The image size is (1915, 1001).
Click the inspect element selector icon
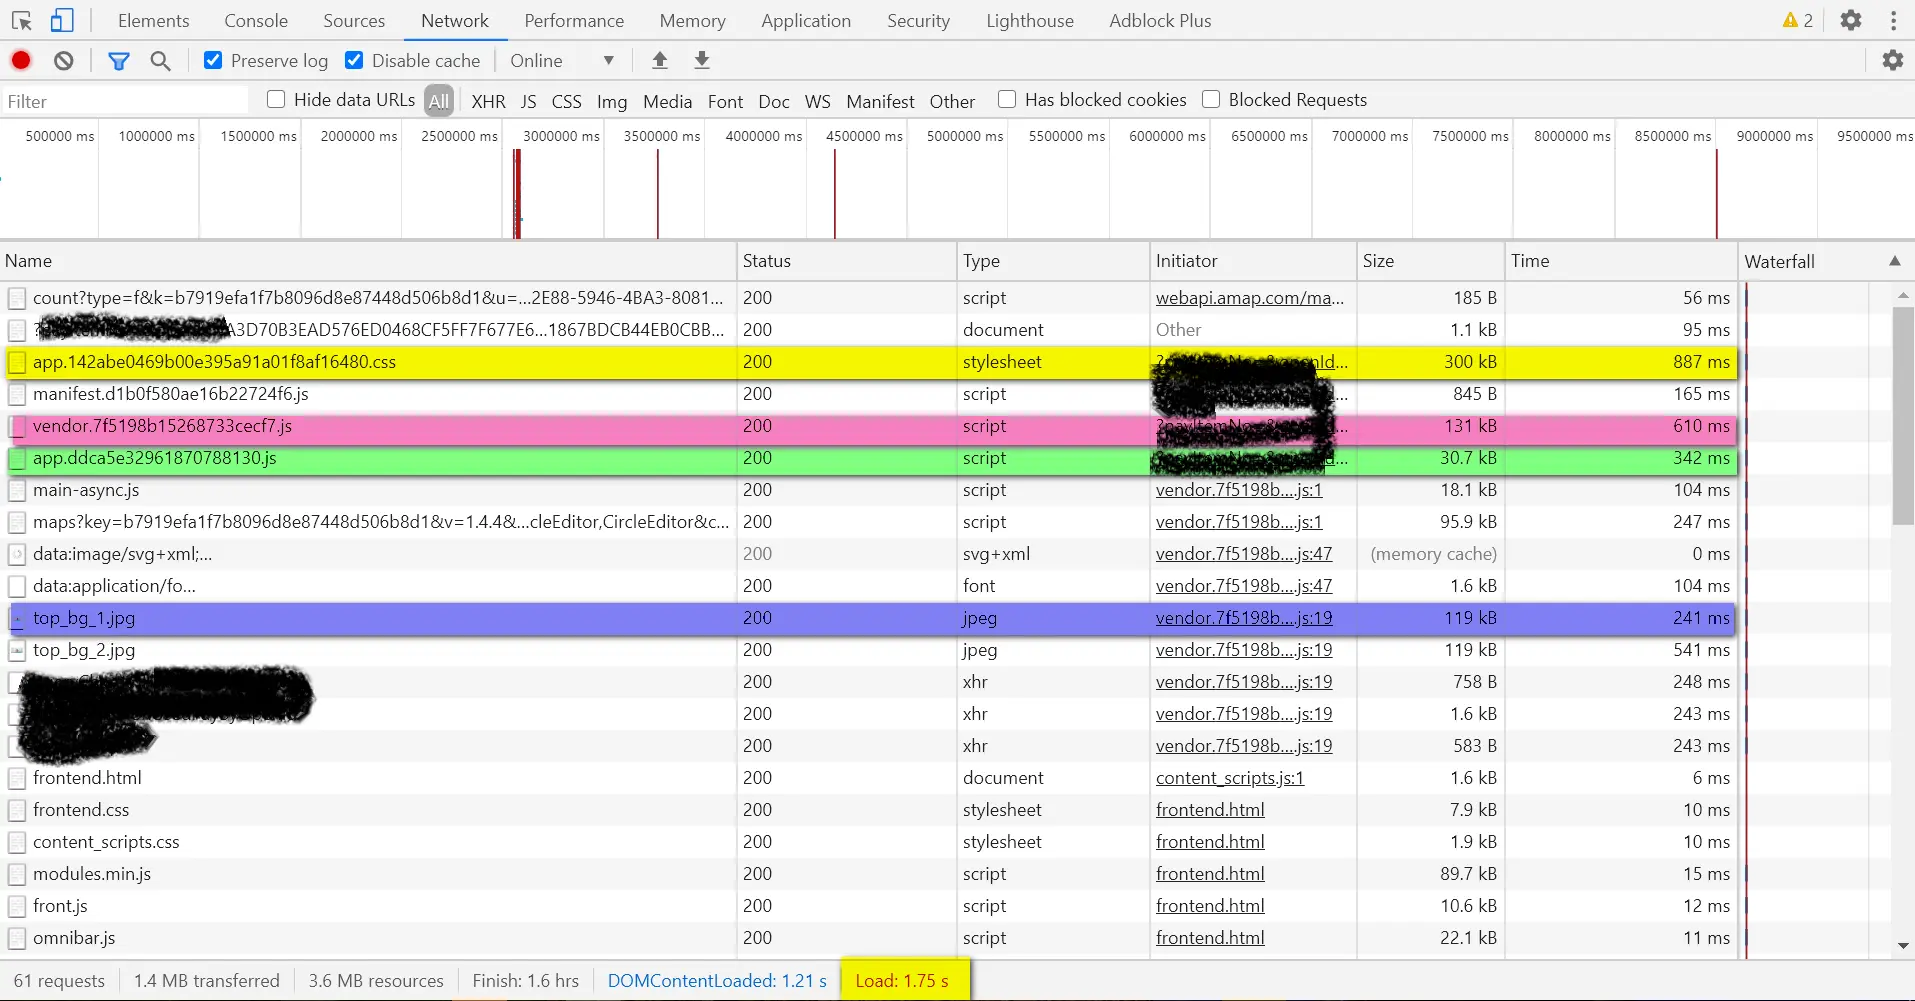pyautogui.click(x=22, y=20)
